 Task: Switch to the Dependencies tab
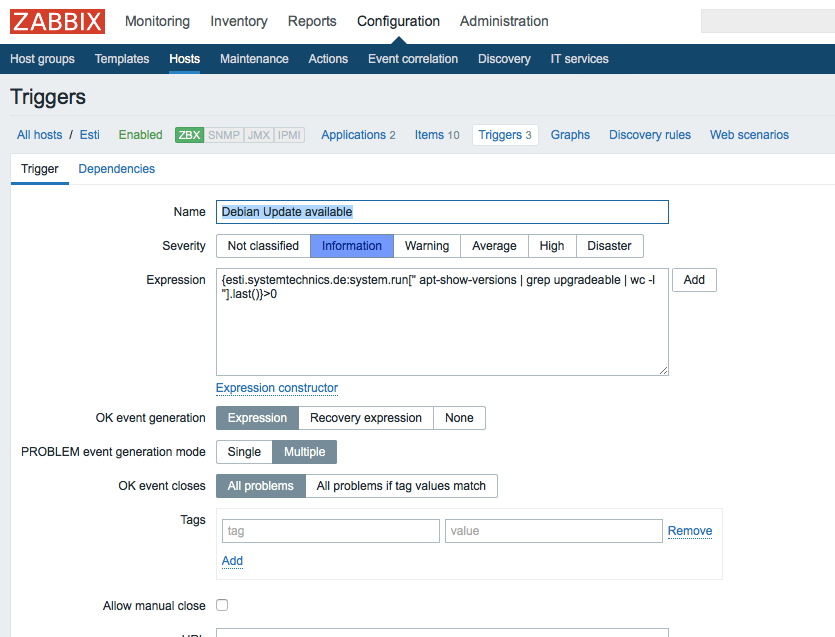(x=117, y=169)
